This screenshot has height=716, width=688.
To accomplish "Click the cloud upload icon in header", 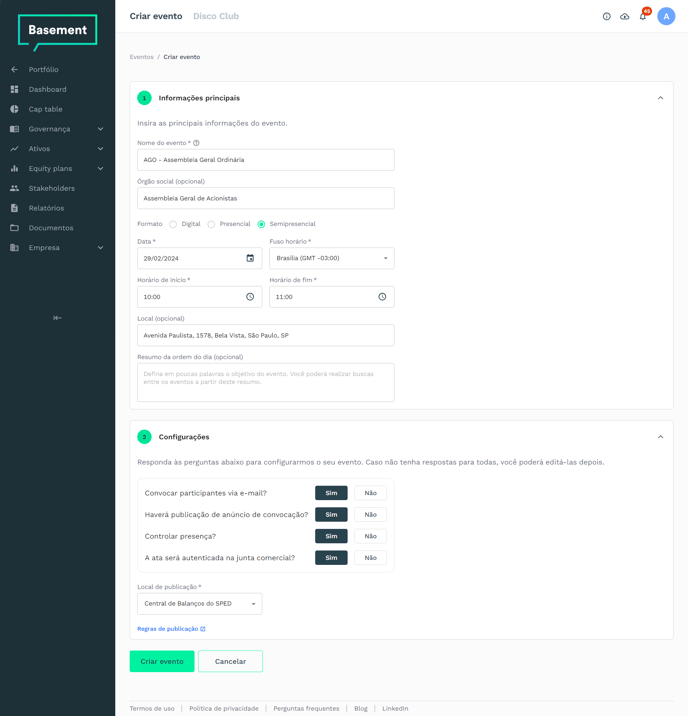I will tap(625, 17).
